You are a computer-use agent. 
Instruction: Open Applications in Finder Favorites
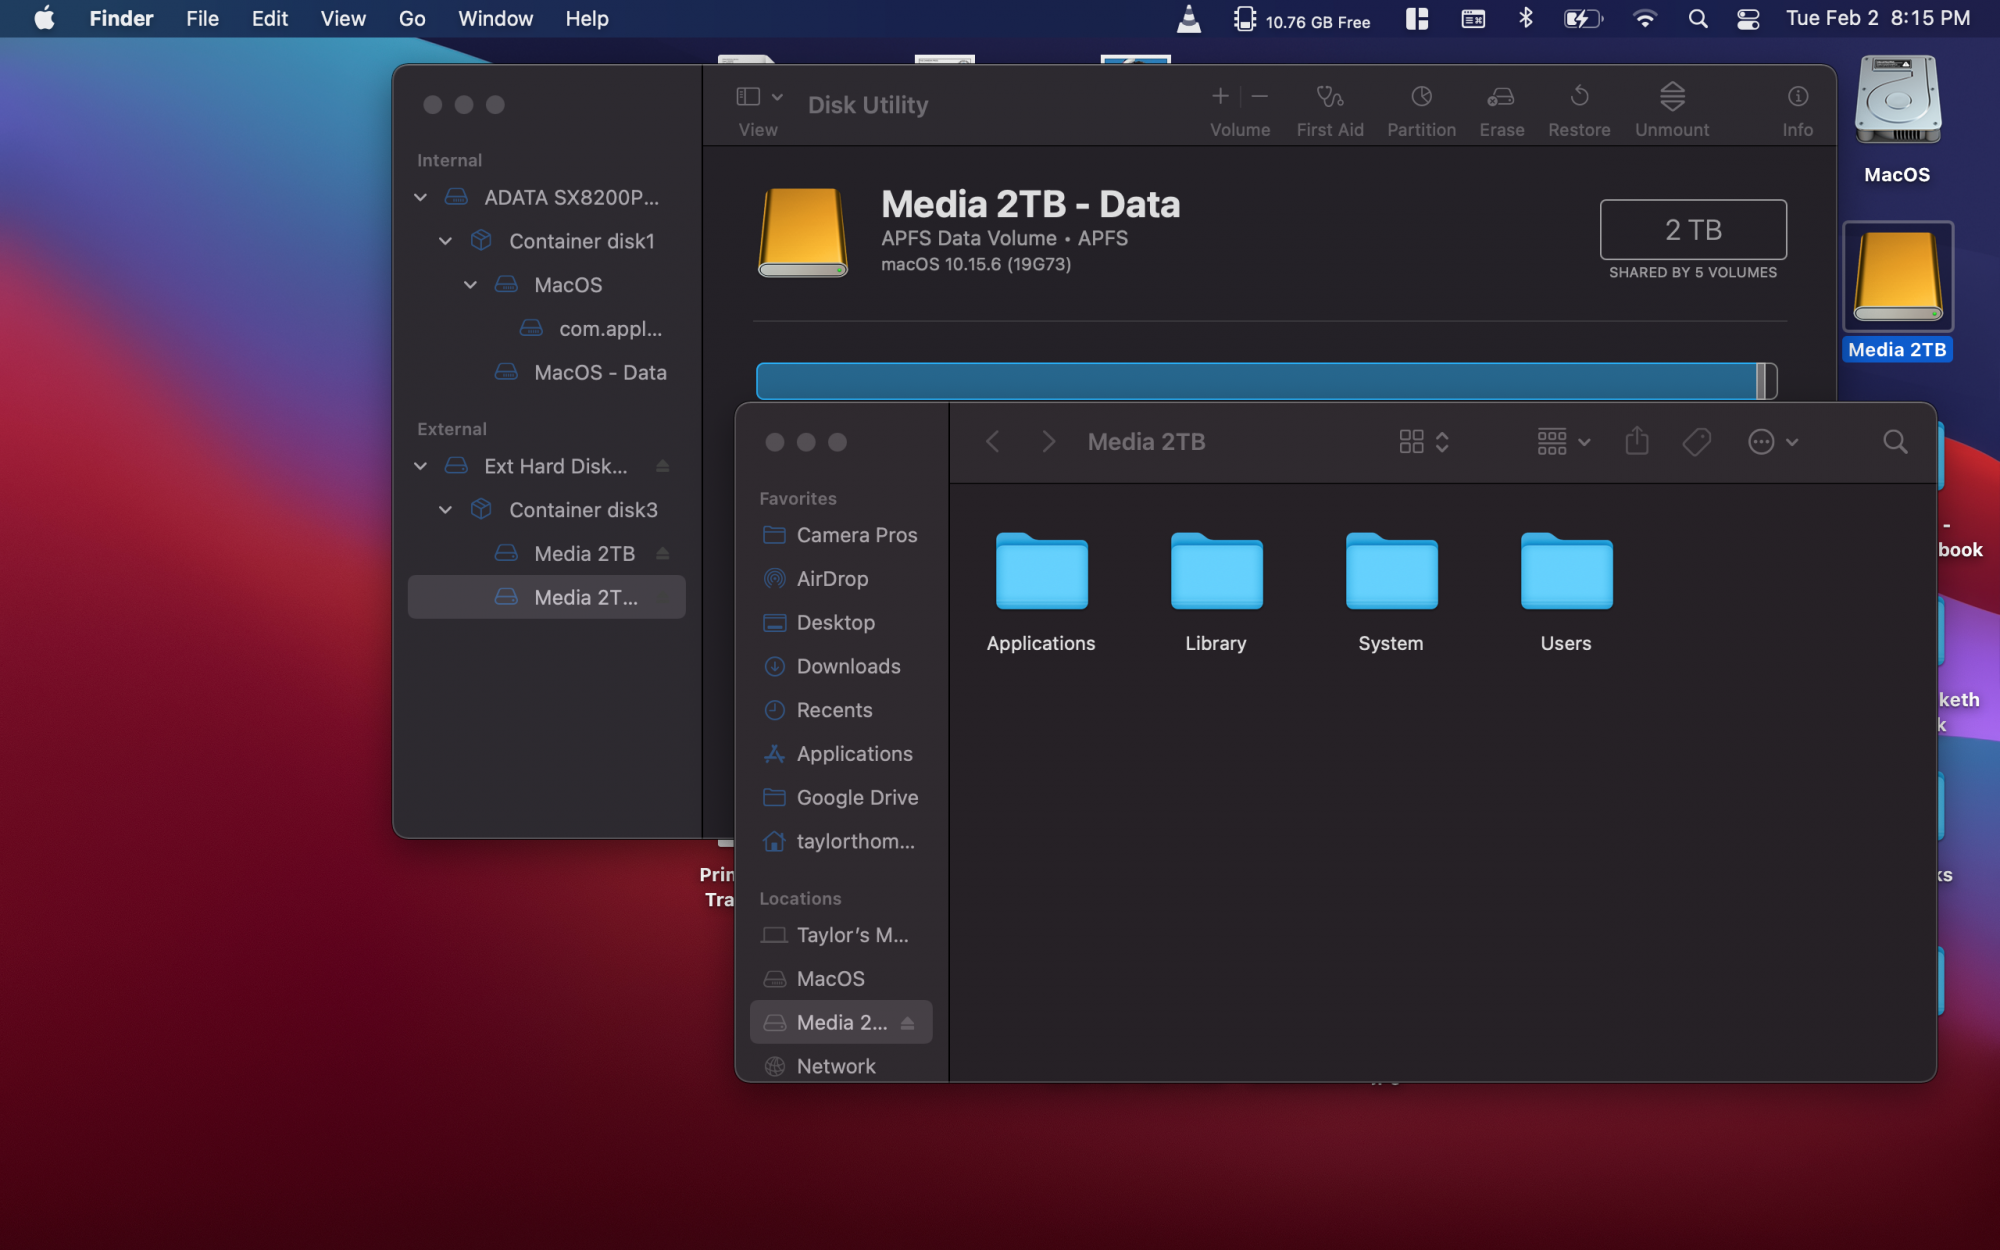(840, 753)
